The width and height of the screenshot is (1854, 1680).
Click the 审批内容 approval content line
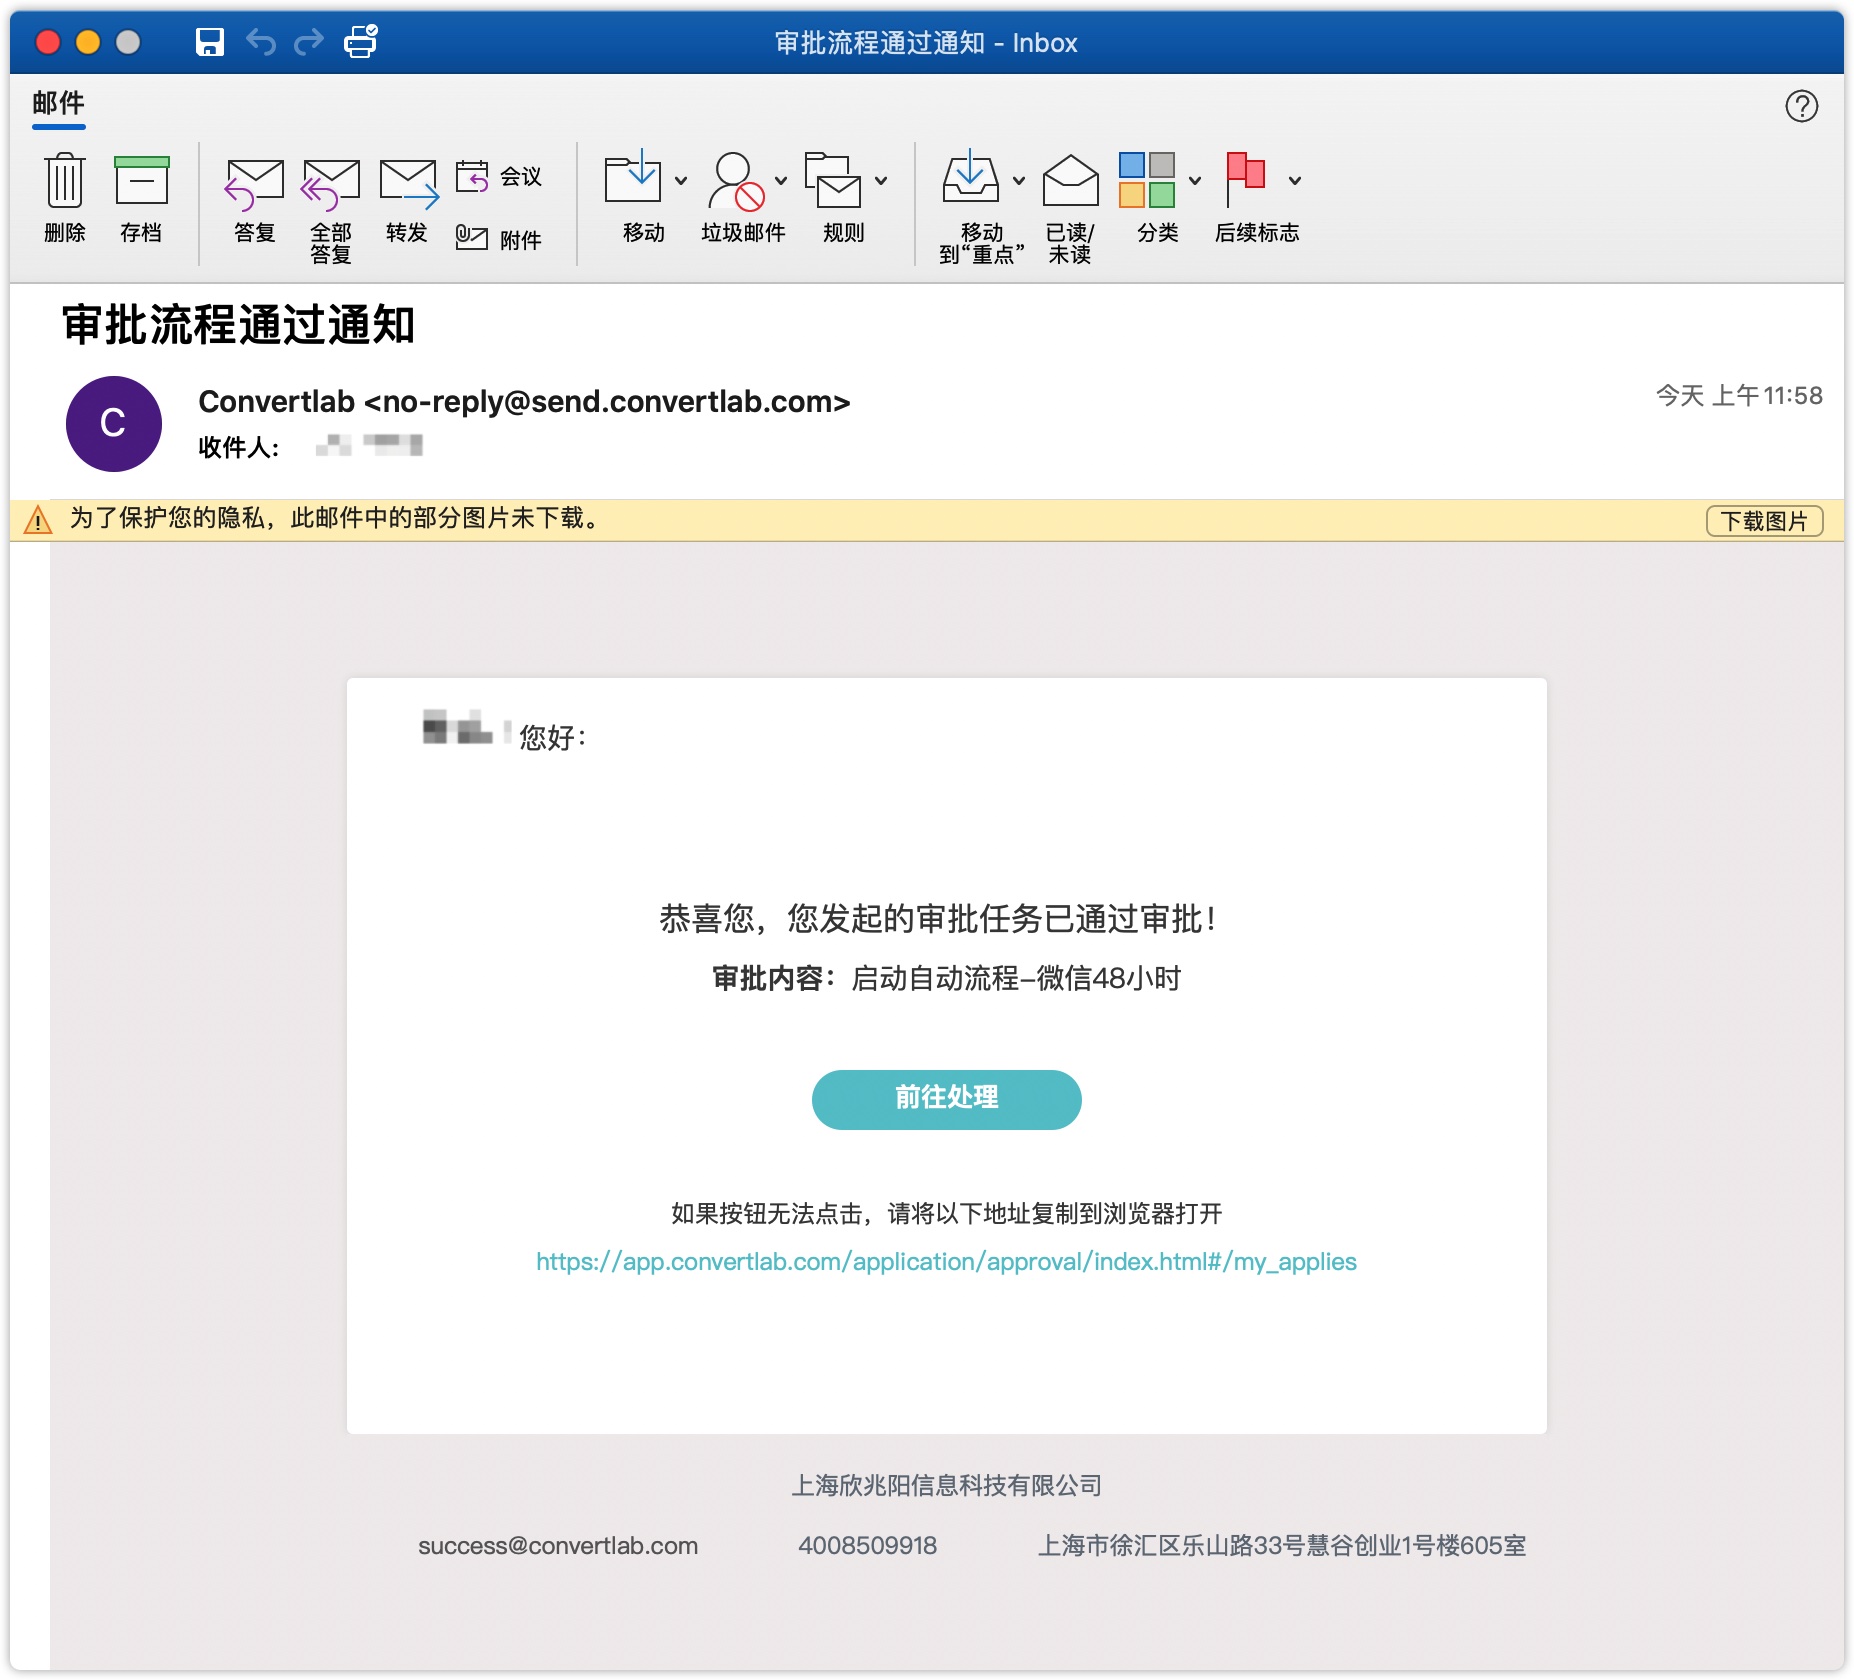click(946, 978)
